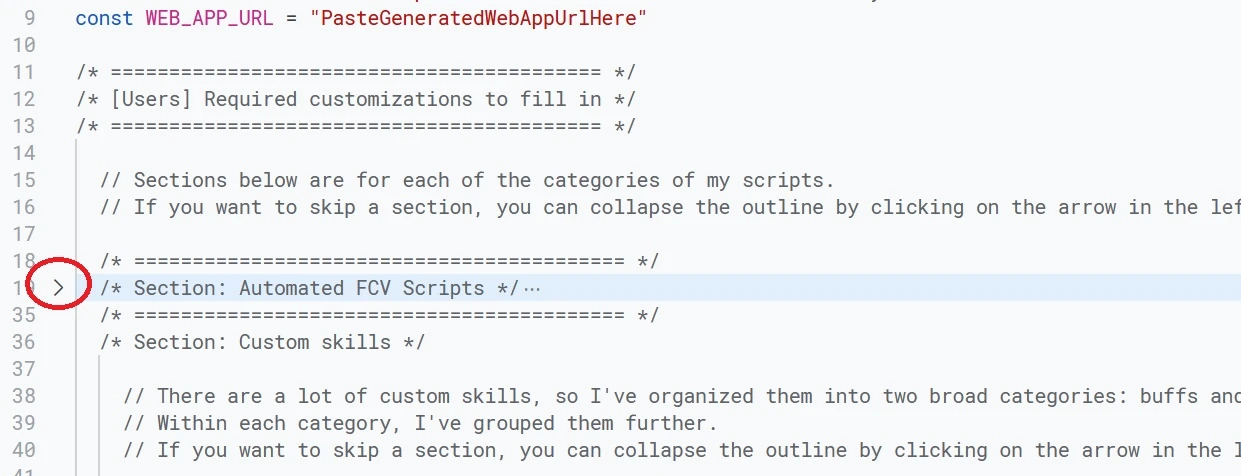
Task: Click the equals-sign divider comment on line 18
Action: coord(379,261)
